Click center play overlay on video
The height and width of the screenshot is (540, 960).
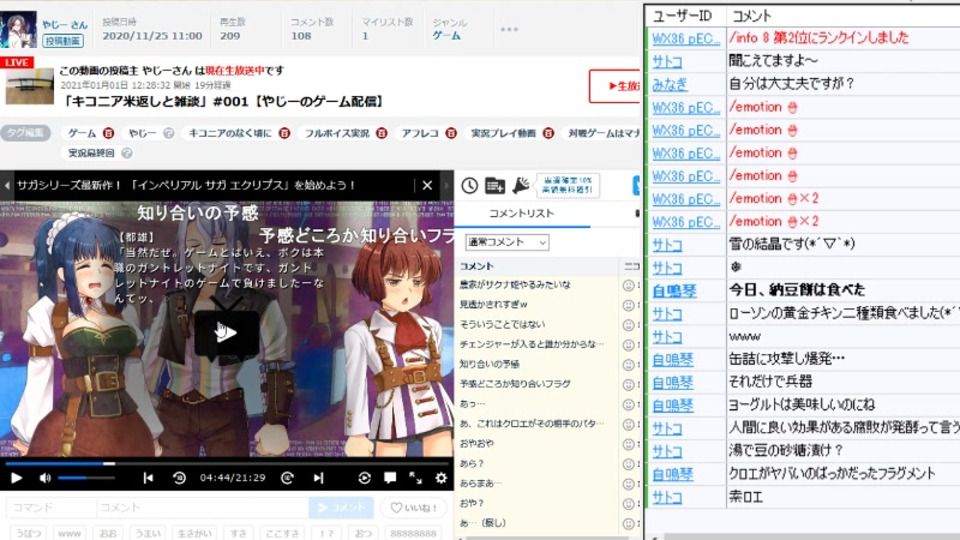click(226, 332)
